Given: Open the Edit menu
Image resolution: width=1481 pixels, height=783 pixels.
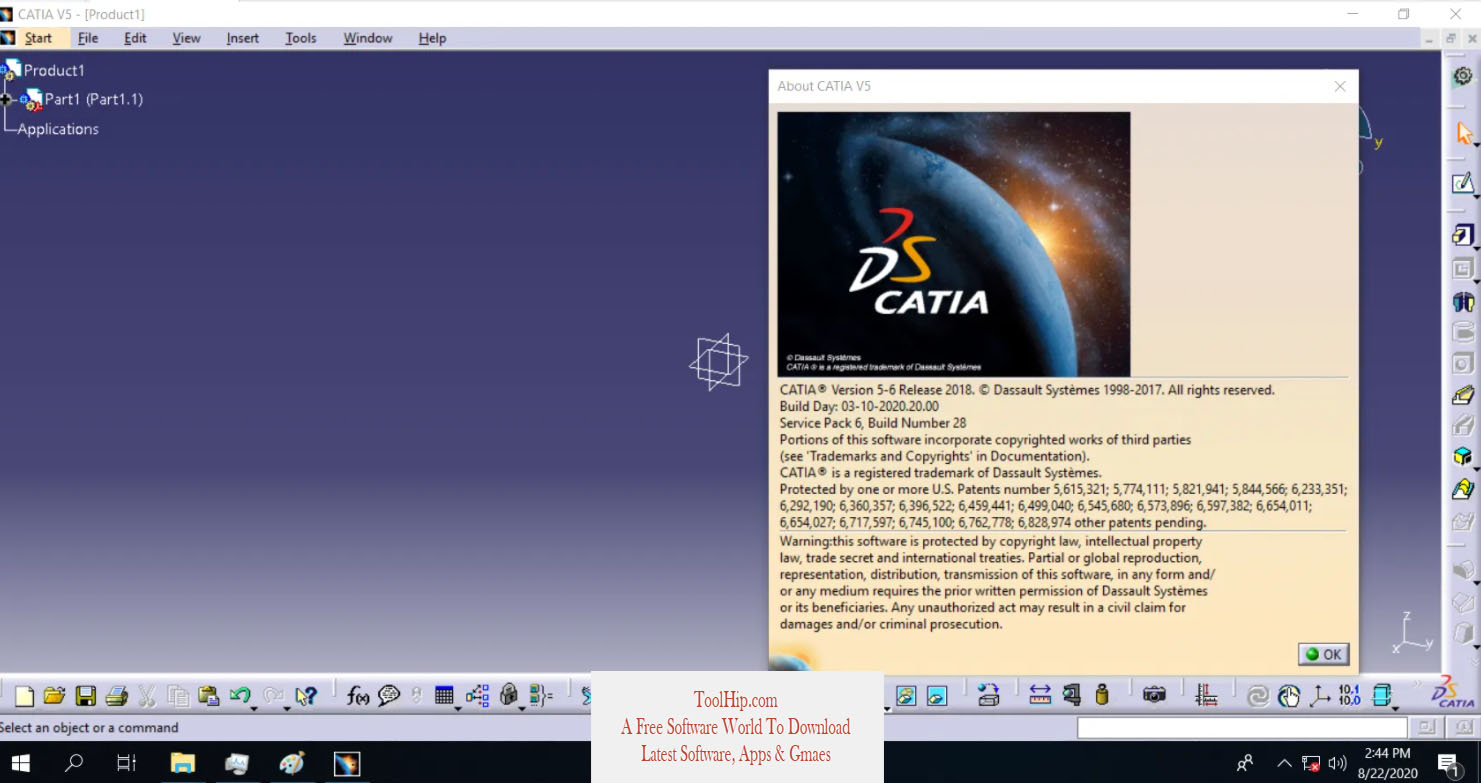Looking at the screenshot, I should pos(135,38).
